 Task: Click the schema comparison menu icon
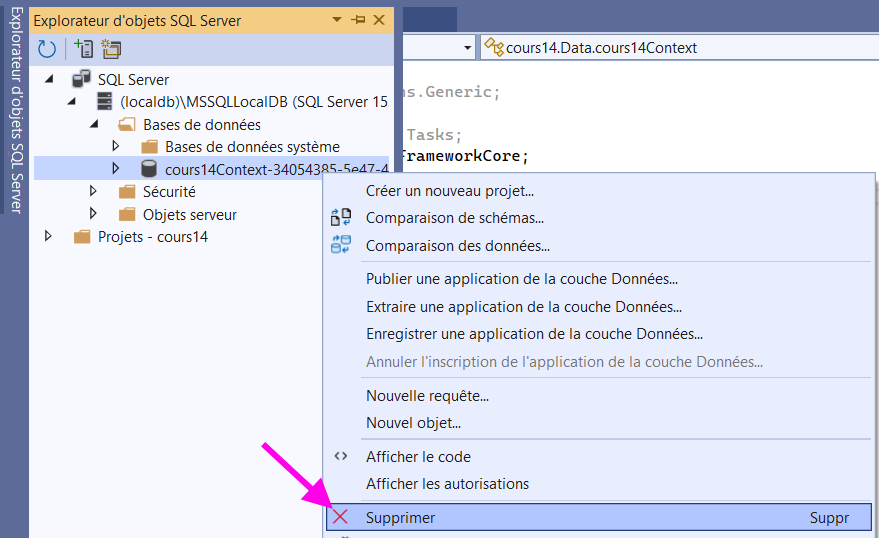341,217
